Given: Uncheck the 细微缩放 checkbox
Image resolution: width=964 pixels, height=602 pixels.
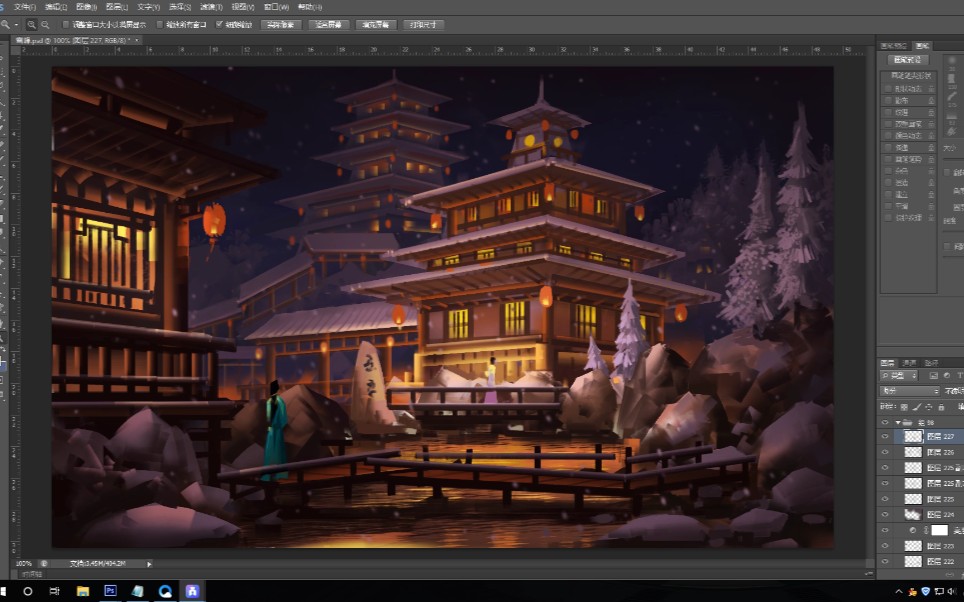Looking at the screenshot, I should [x=219, y=25].
